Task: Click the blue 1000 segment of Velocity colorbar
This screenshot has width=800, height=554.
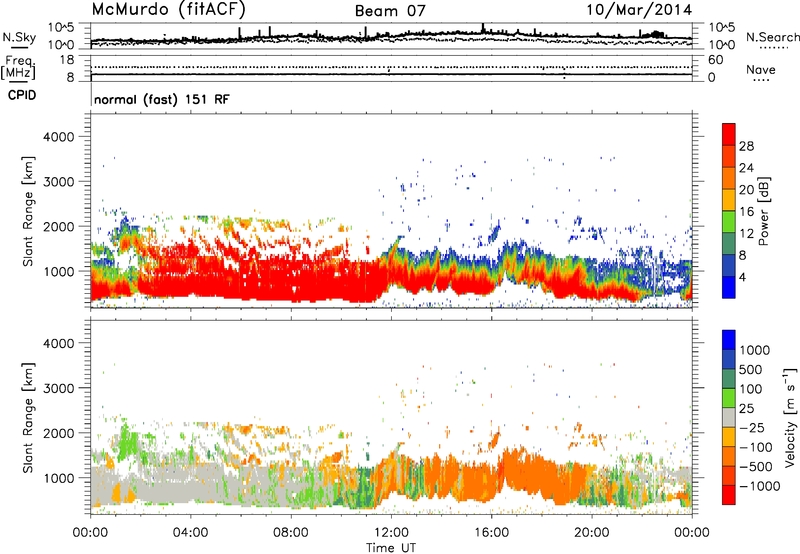Action: tap(729, 340)
